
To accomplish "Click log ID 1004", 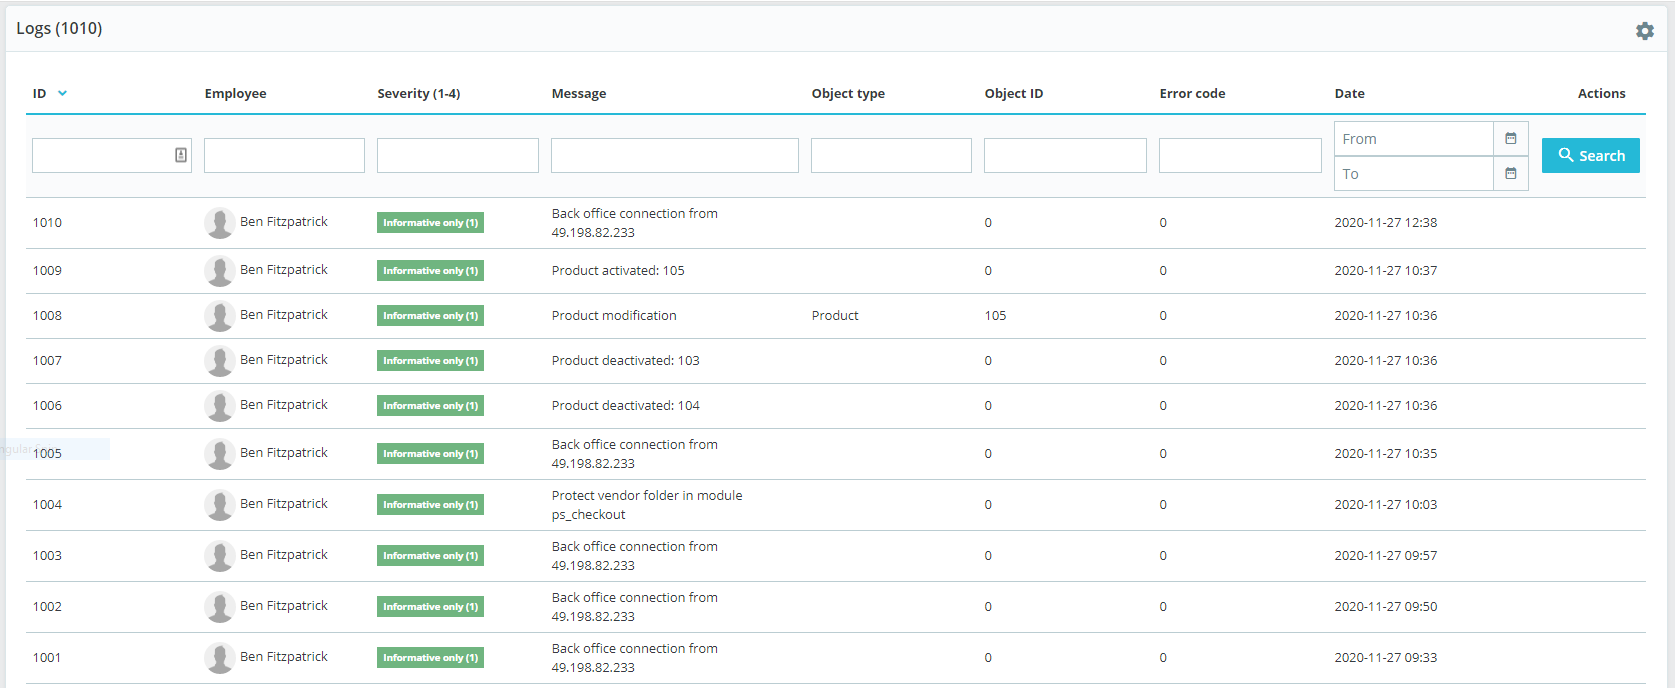I will tap(47, 505).
